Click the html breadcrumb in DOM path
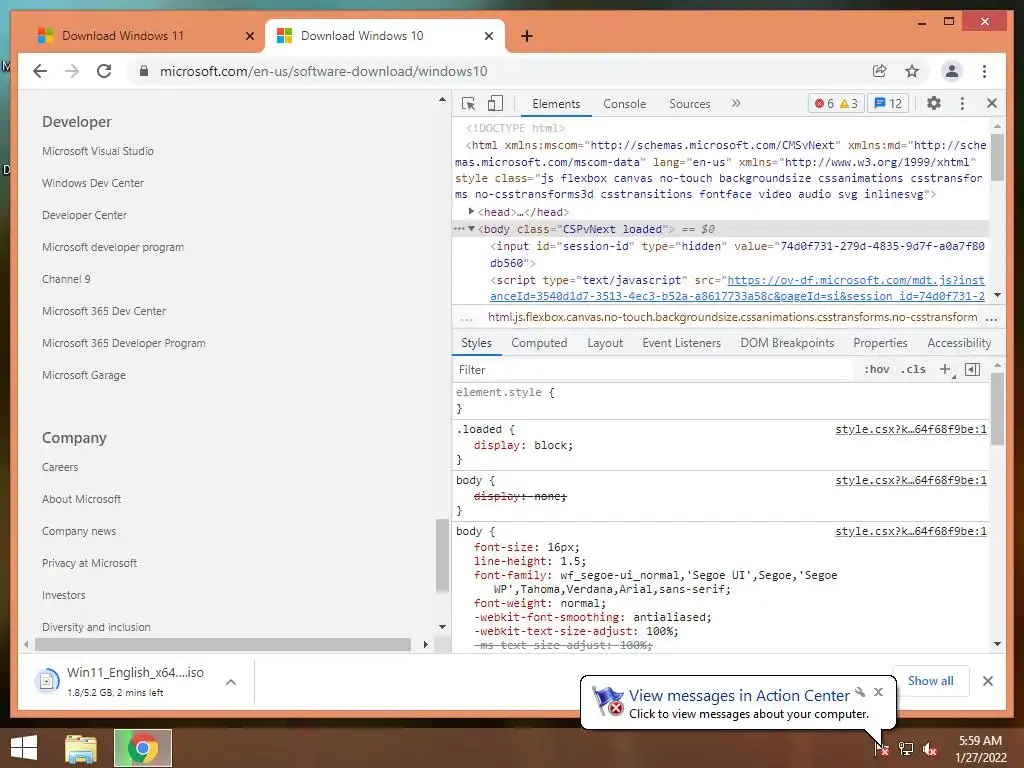This screenshot has height=768, width=1024. pos(733,317)
